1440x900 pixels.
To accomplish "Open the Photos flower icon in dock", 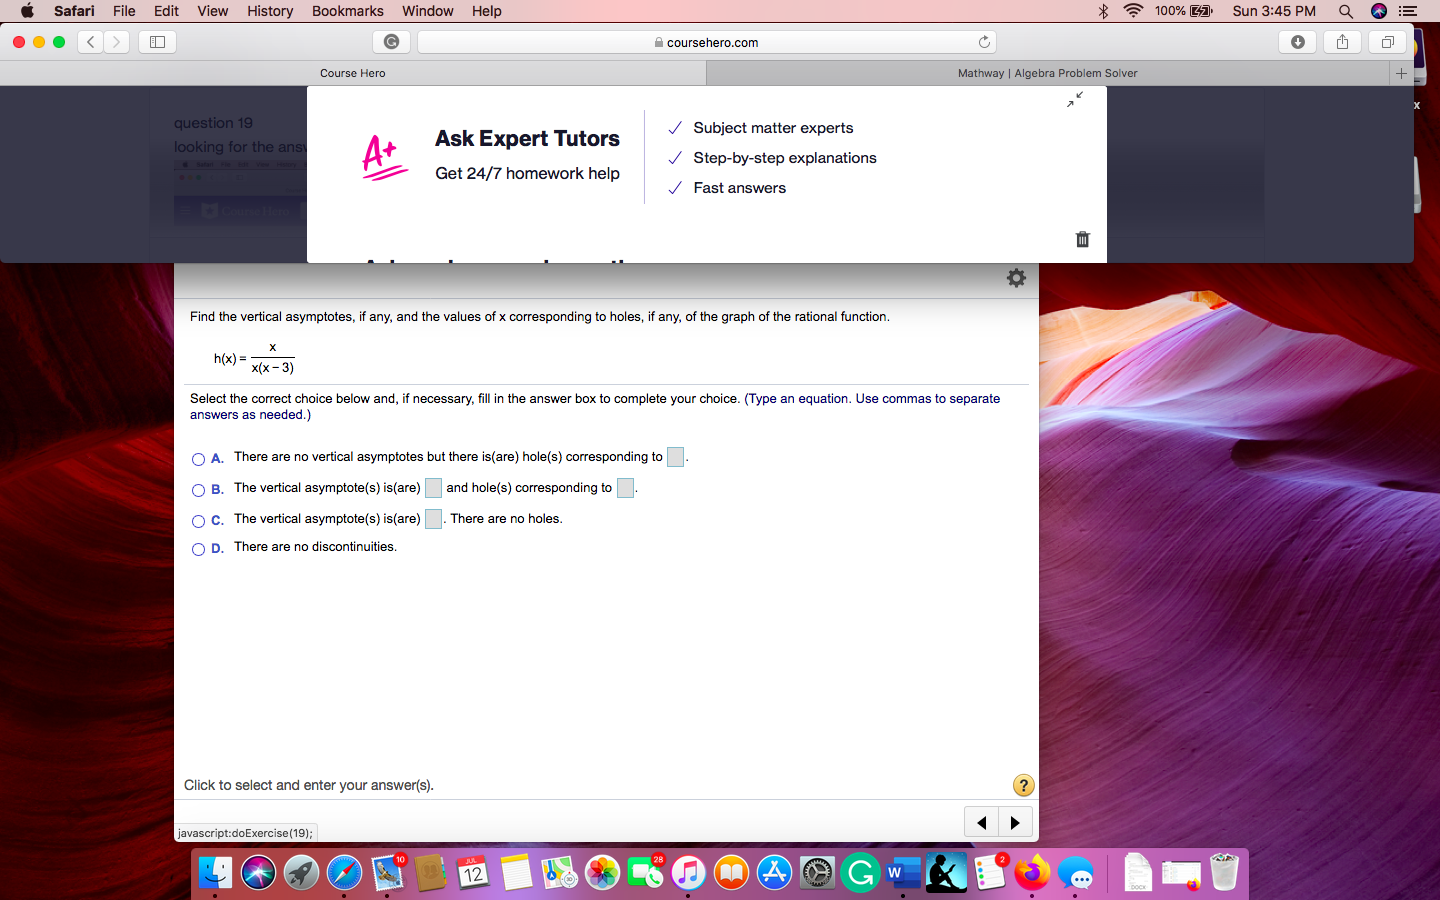I will click(603, 873).
